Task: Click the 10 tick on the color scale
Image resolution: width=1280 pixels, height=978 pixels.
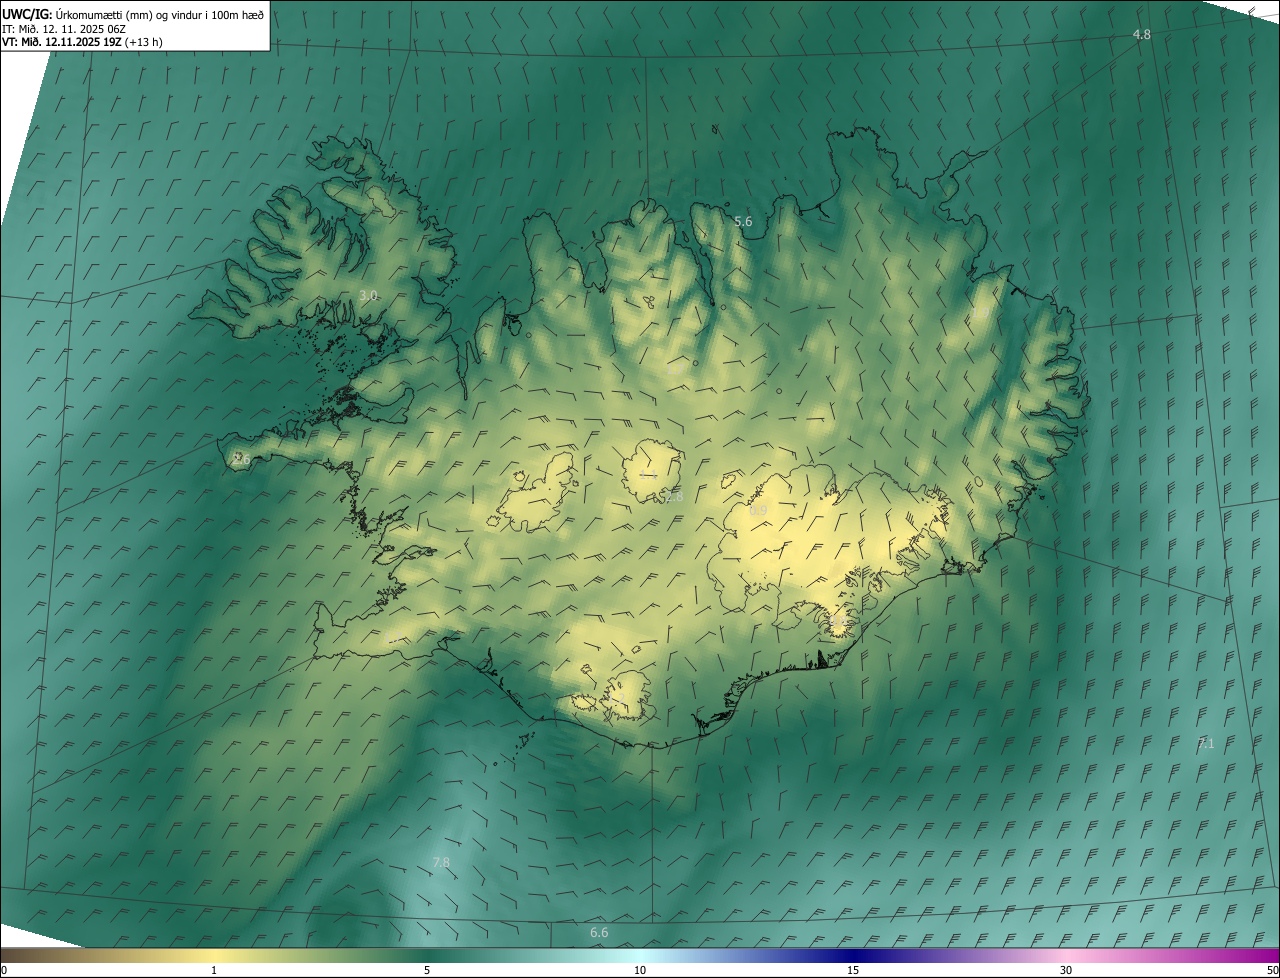Action: 640,970
